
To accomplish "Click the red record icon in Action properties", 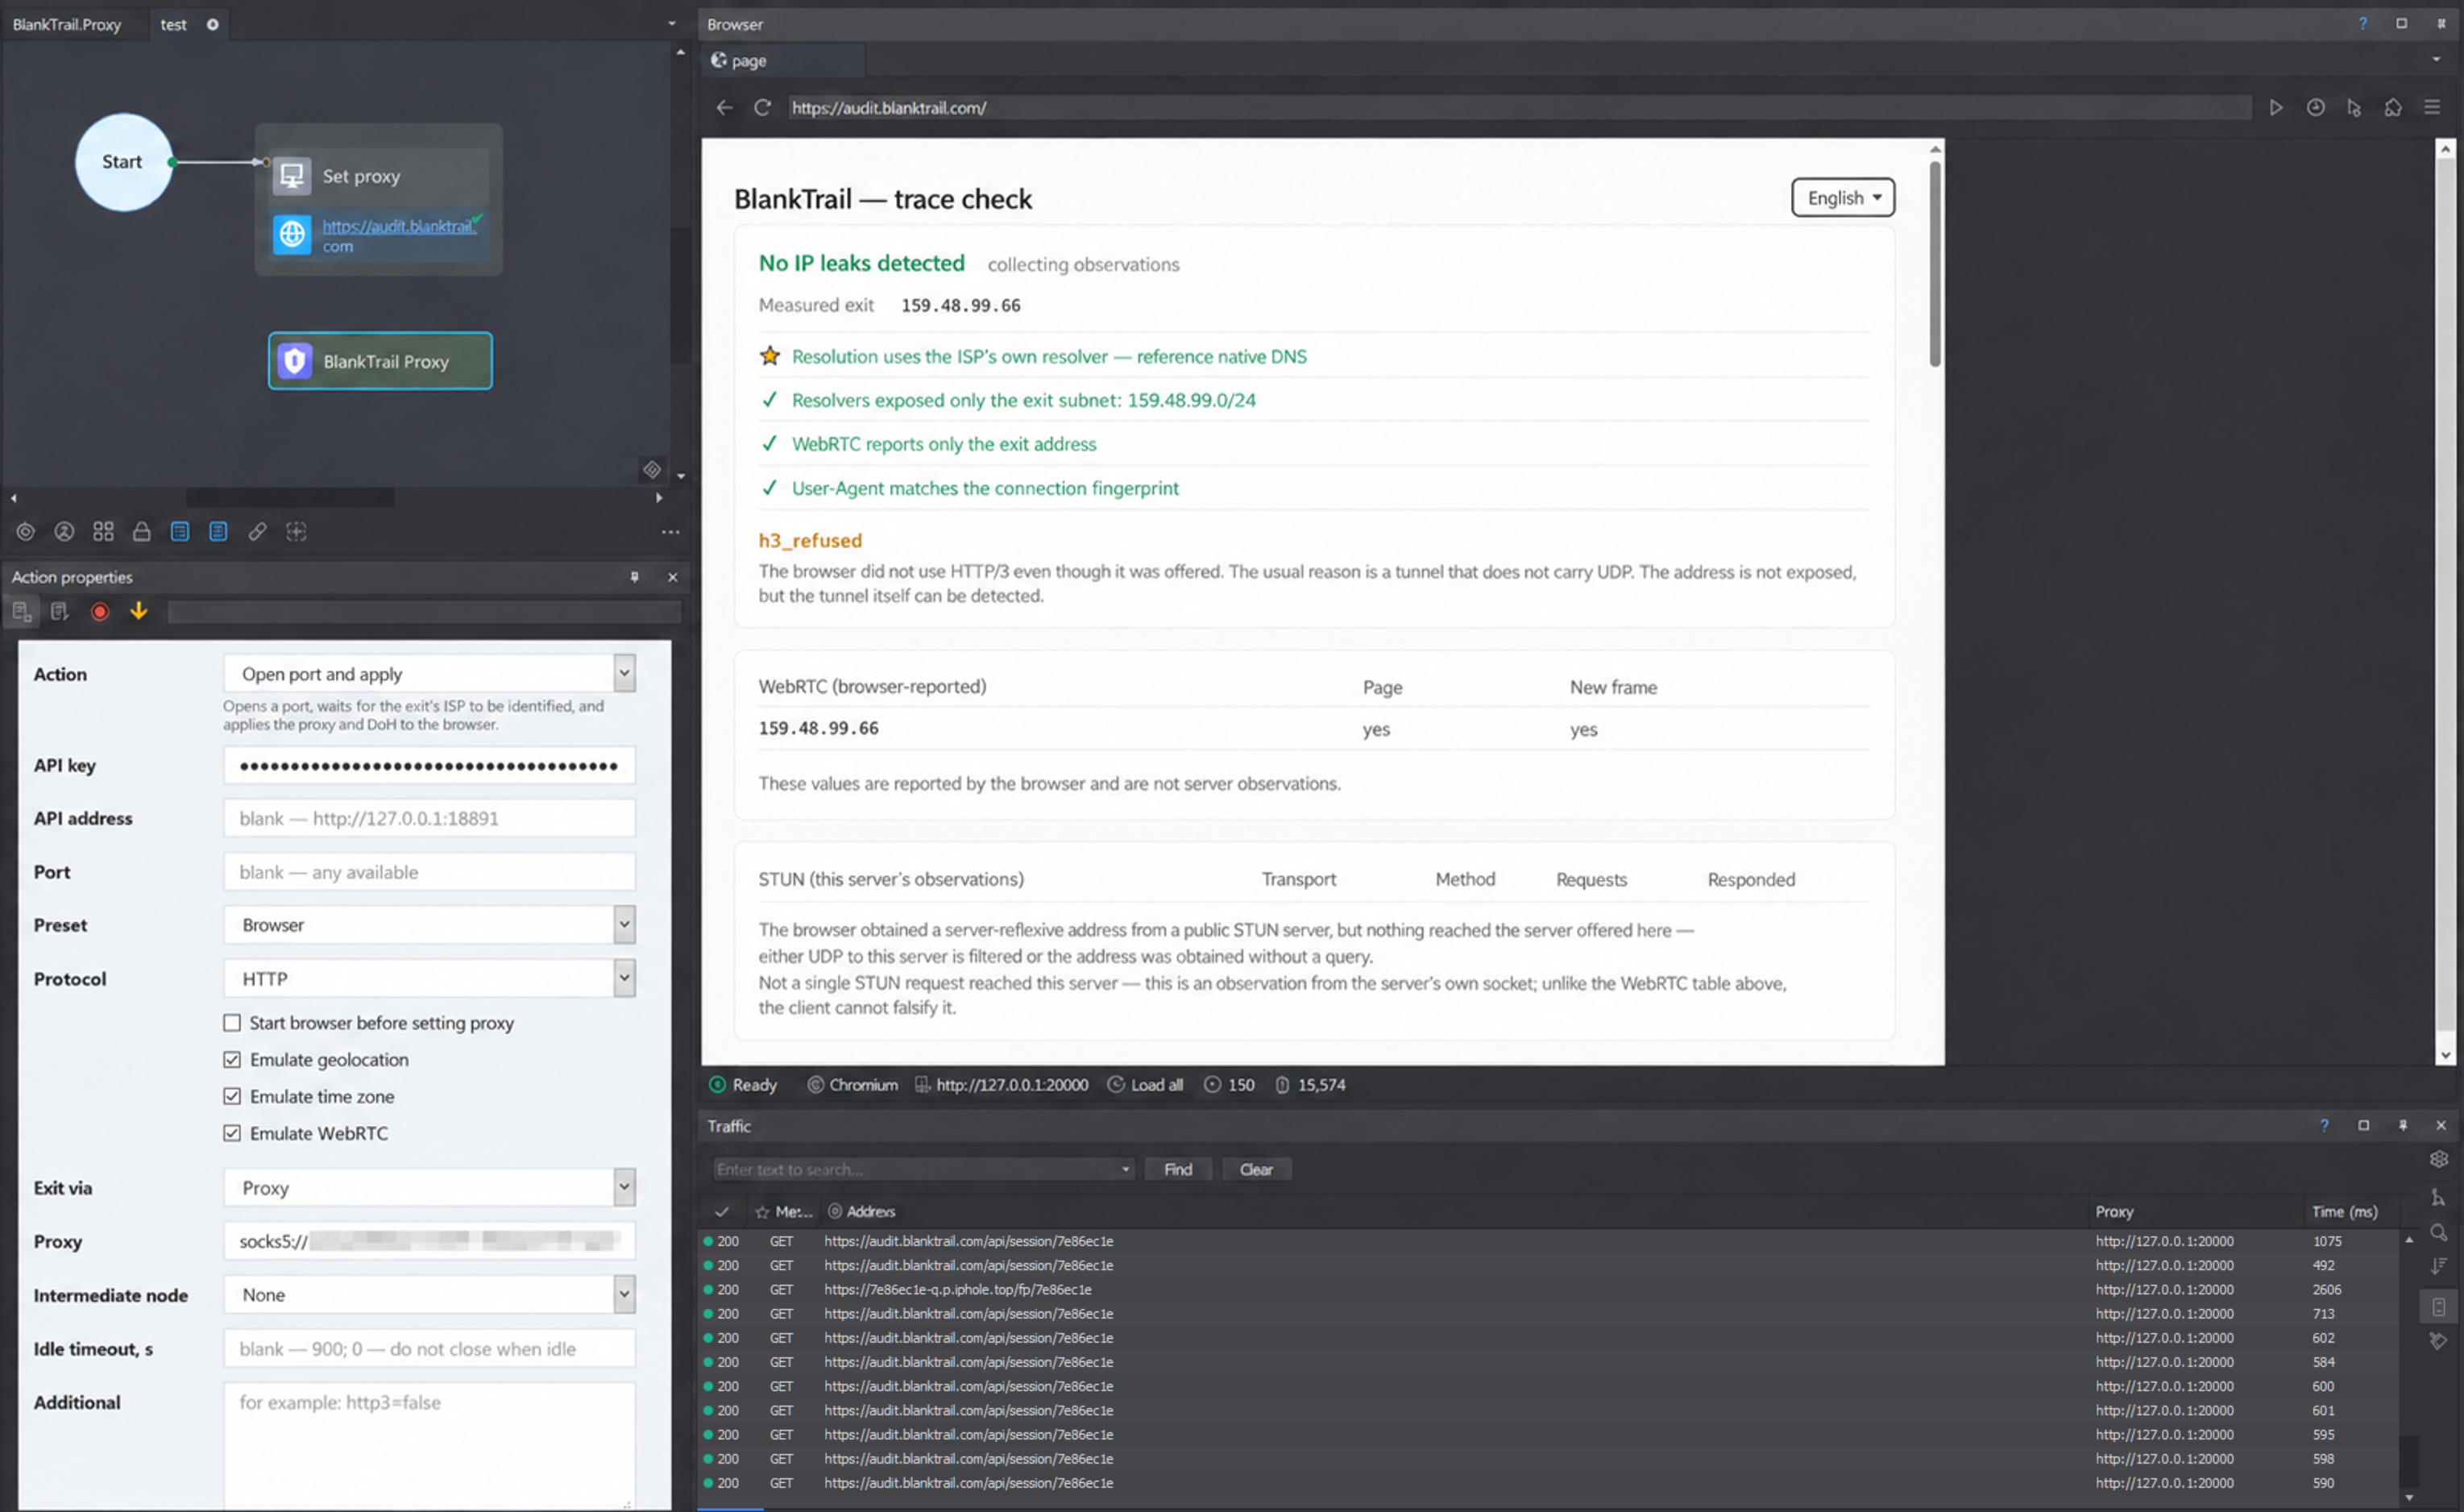I will point(100,611).
